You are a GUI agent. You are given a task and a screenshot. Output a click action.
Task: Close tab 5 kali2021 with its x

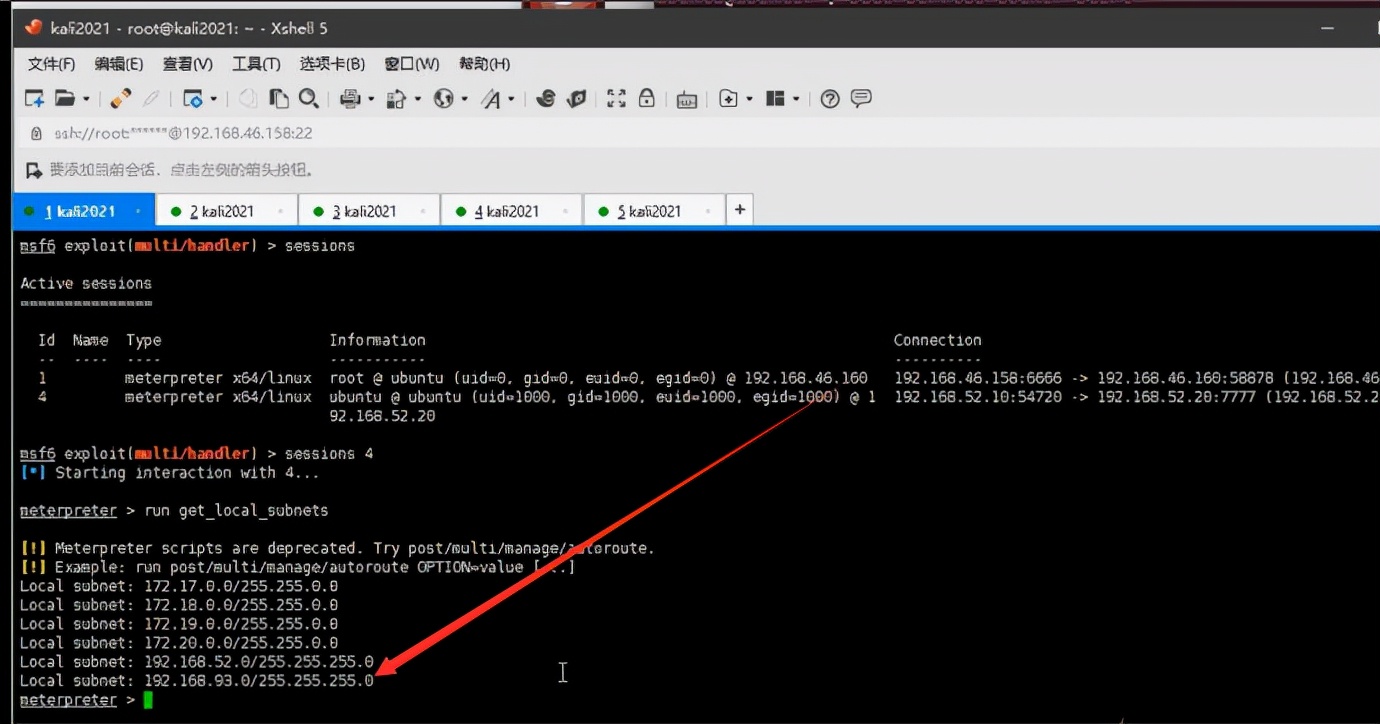706,212
